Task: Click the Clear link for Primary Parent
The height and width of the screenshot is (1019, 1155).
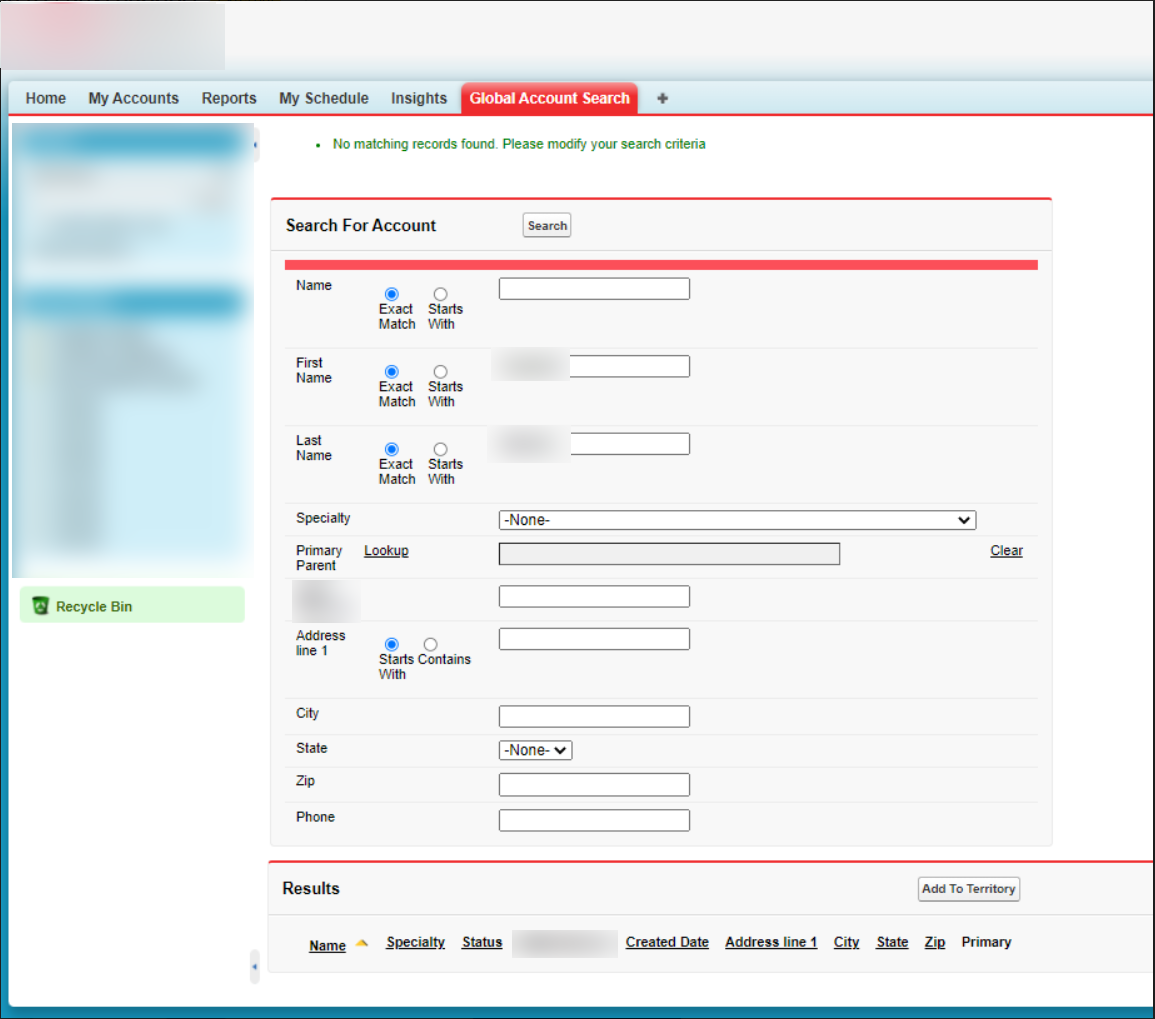Action: pos(1006,551)
